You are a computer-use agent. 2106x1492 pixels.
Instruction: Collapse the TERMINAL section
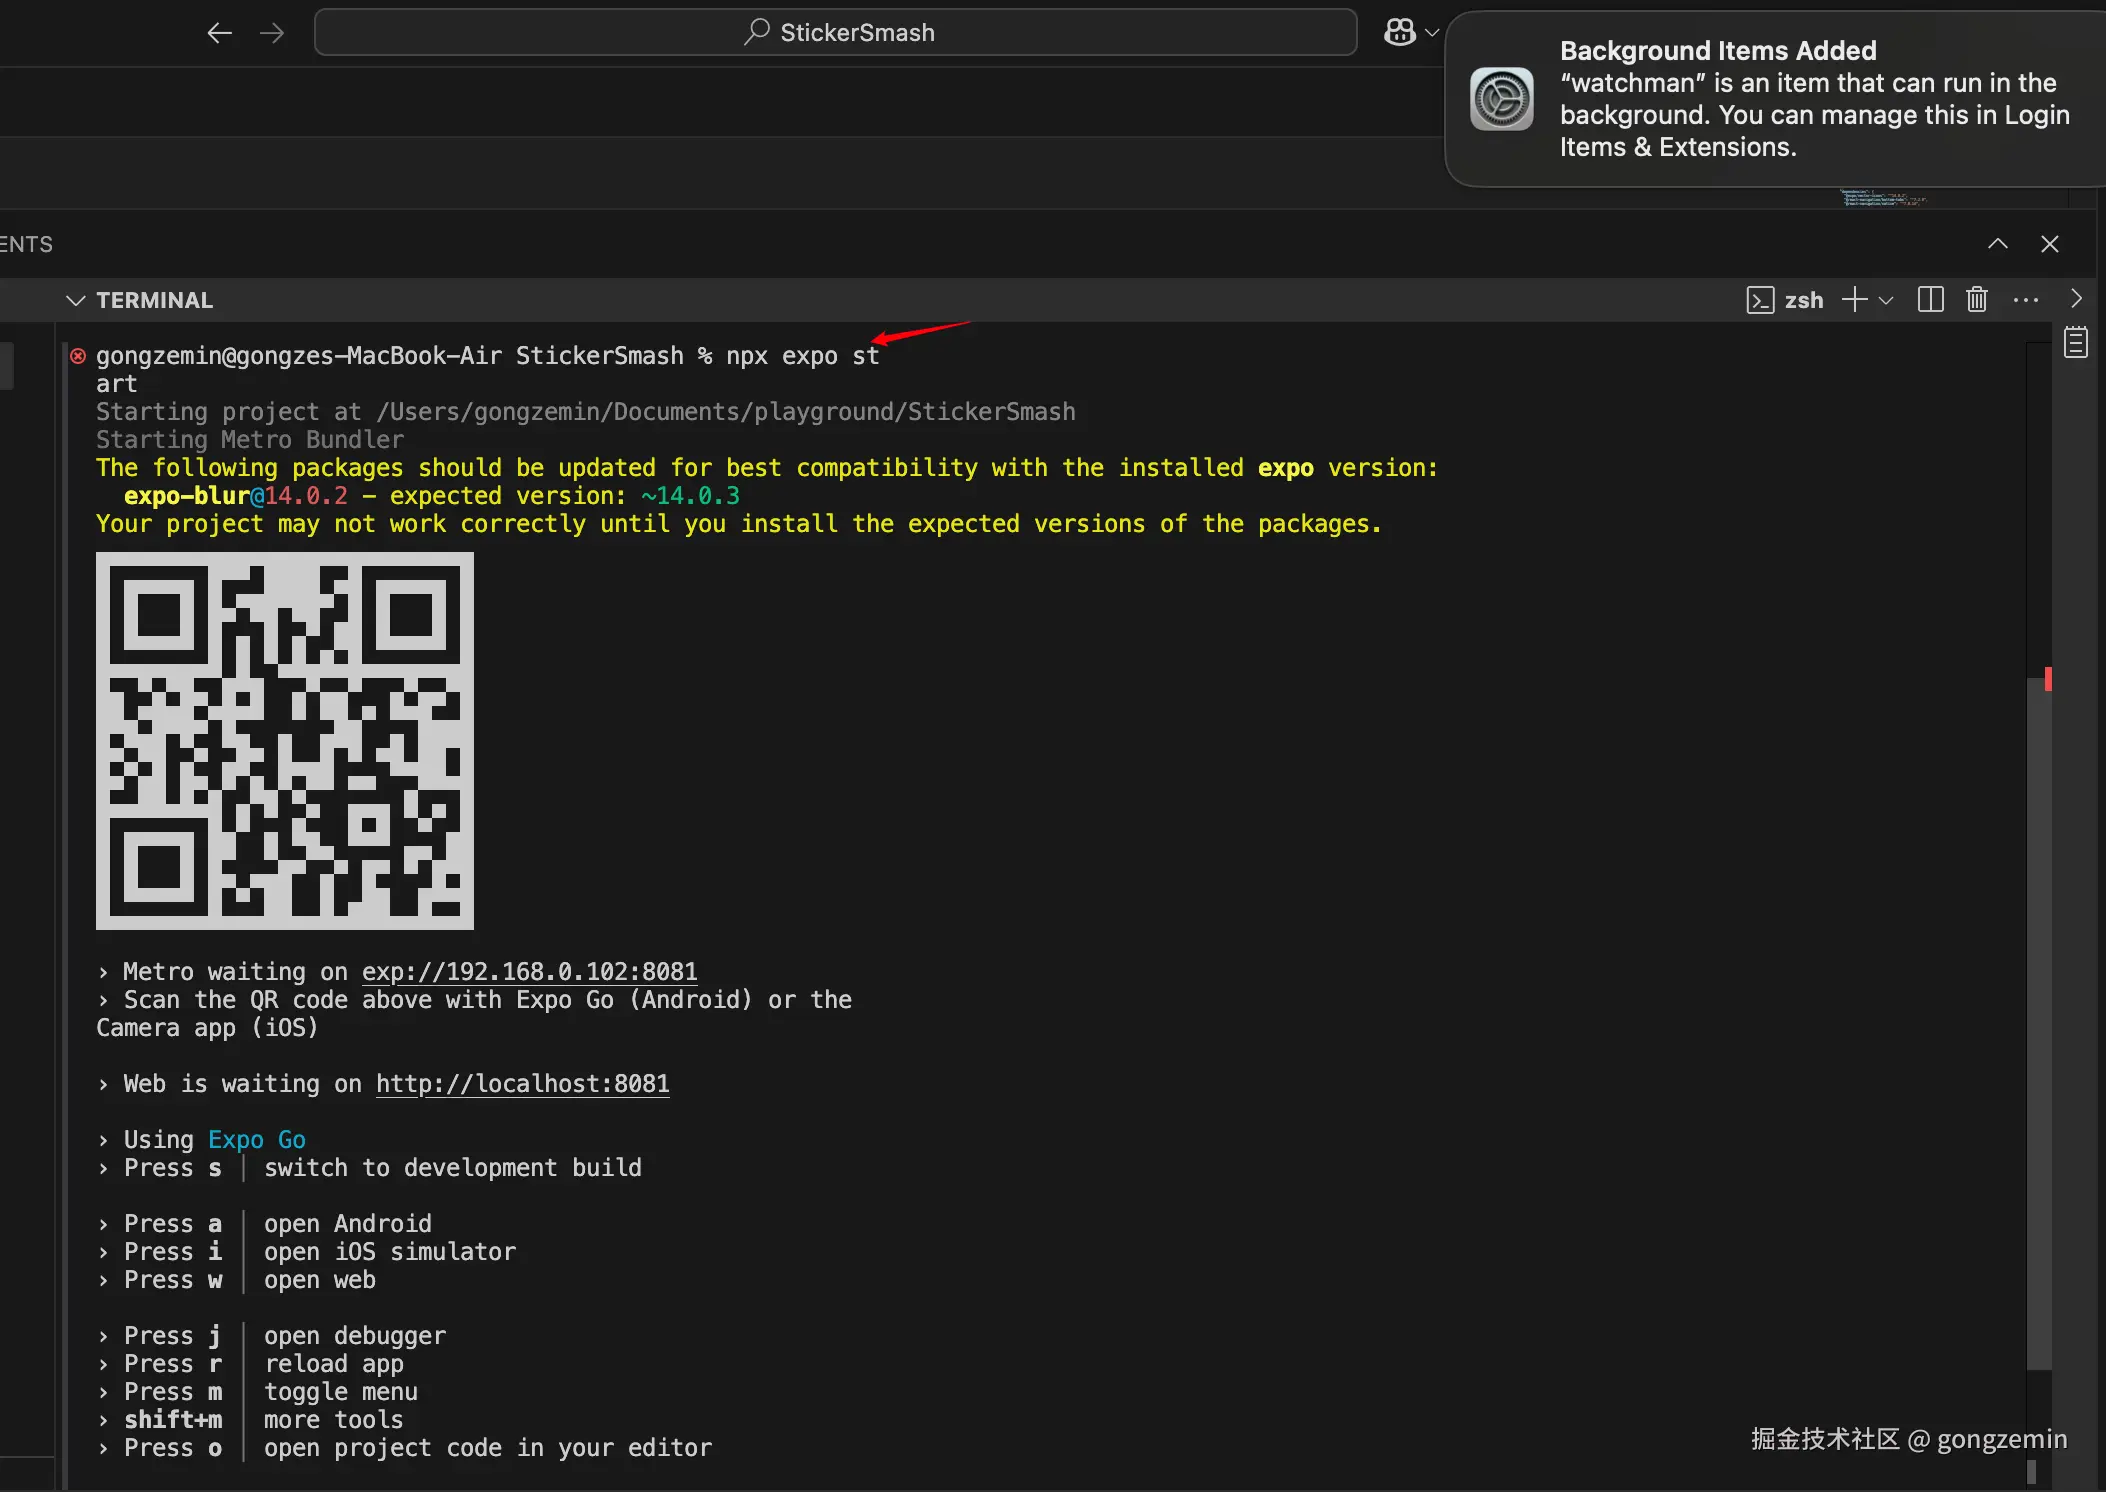(75, 300)
